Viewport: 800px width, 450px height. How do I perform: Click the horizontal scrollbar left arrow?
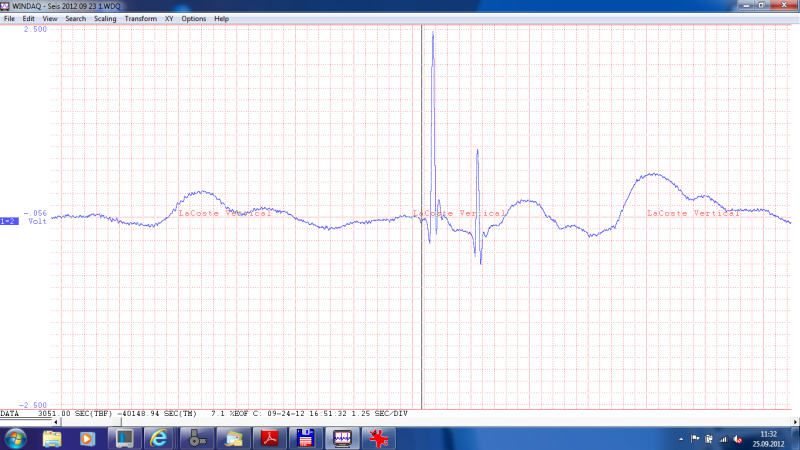tap(56, 422)
